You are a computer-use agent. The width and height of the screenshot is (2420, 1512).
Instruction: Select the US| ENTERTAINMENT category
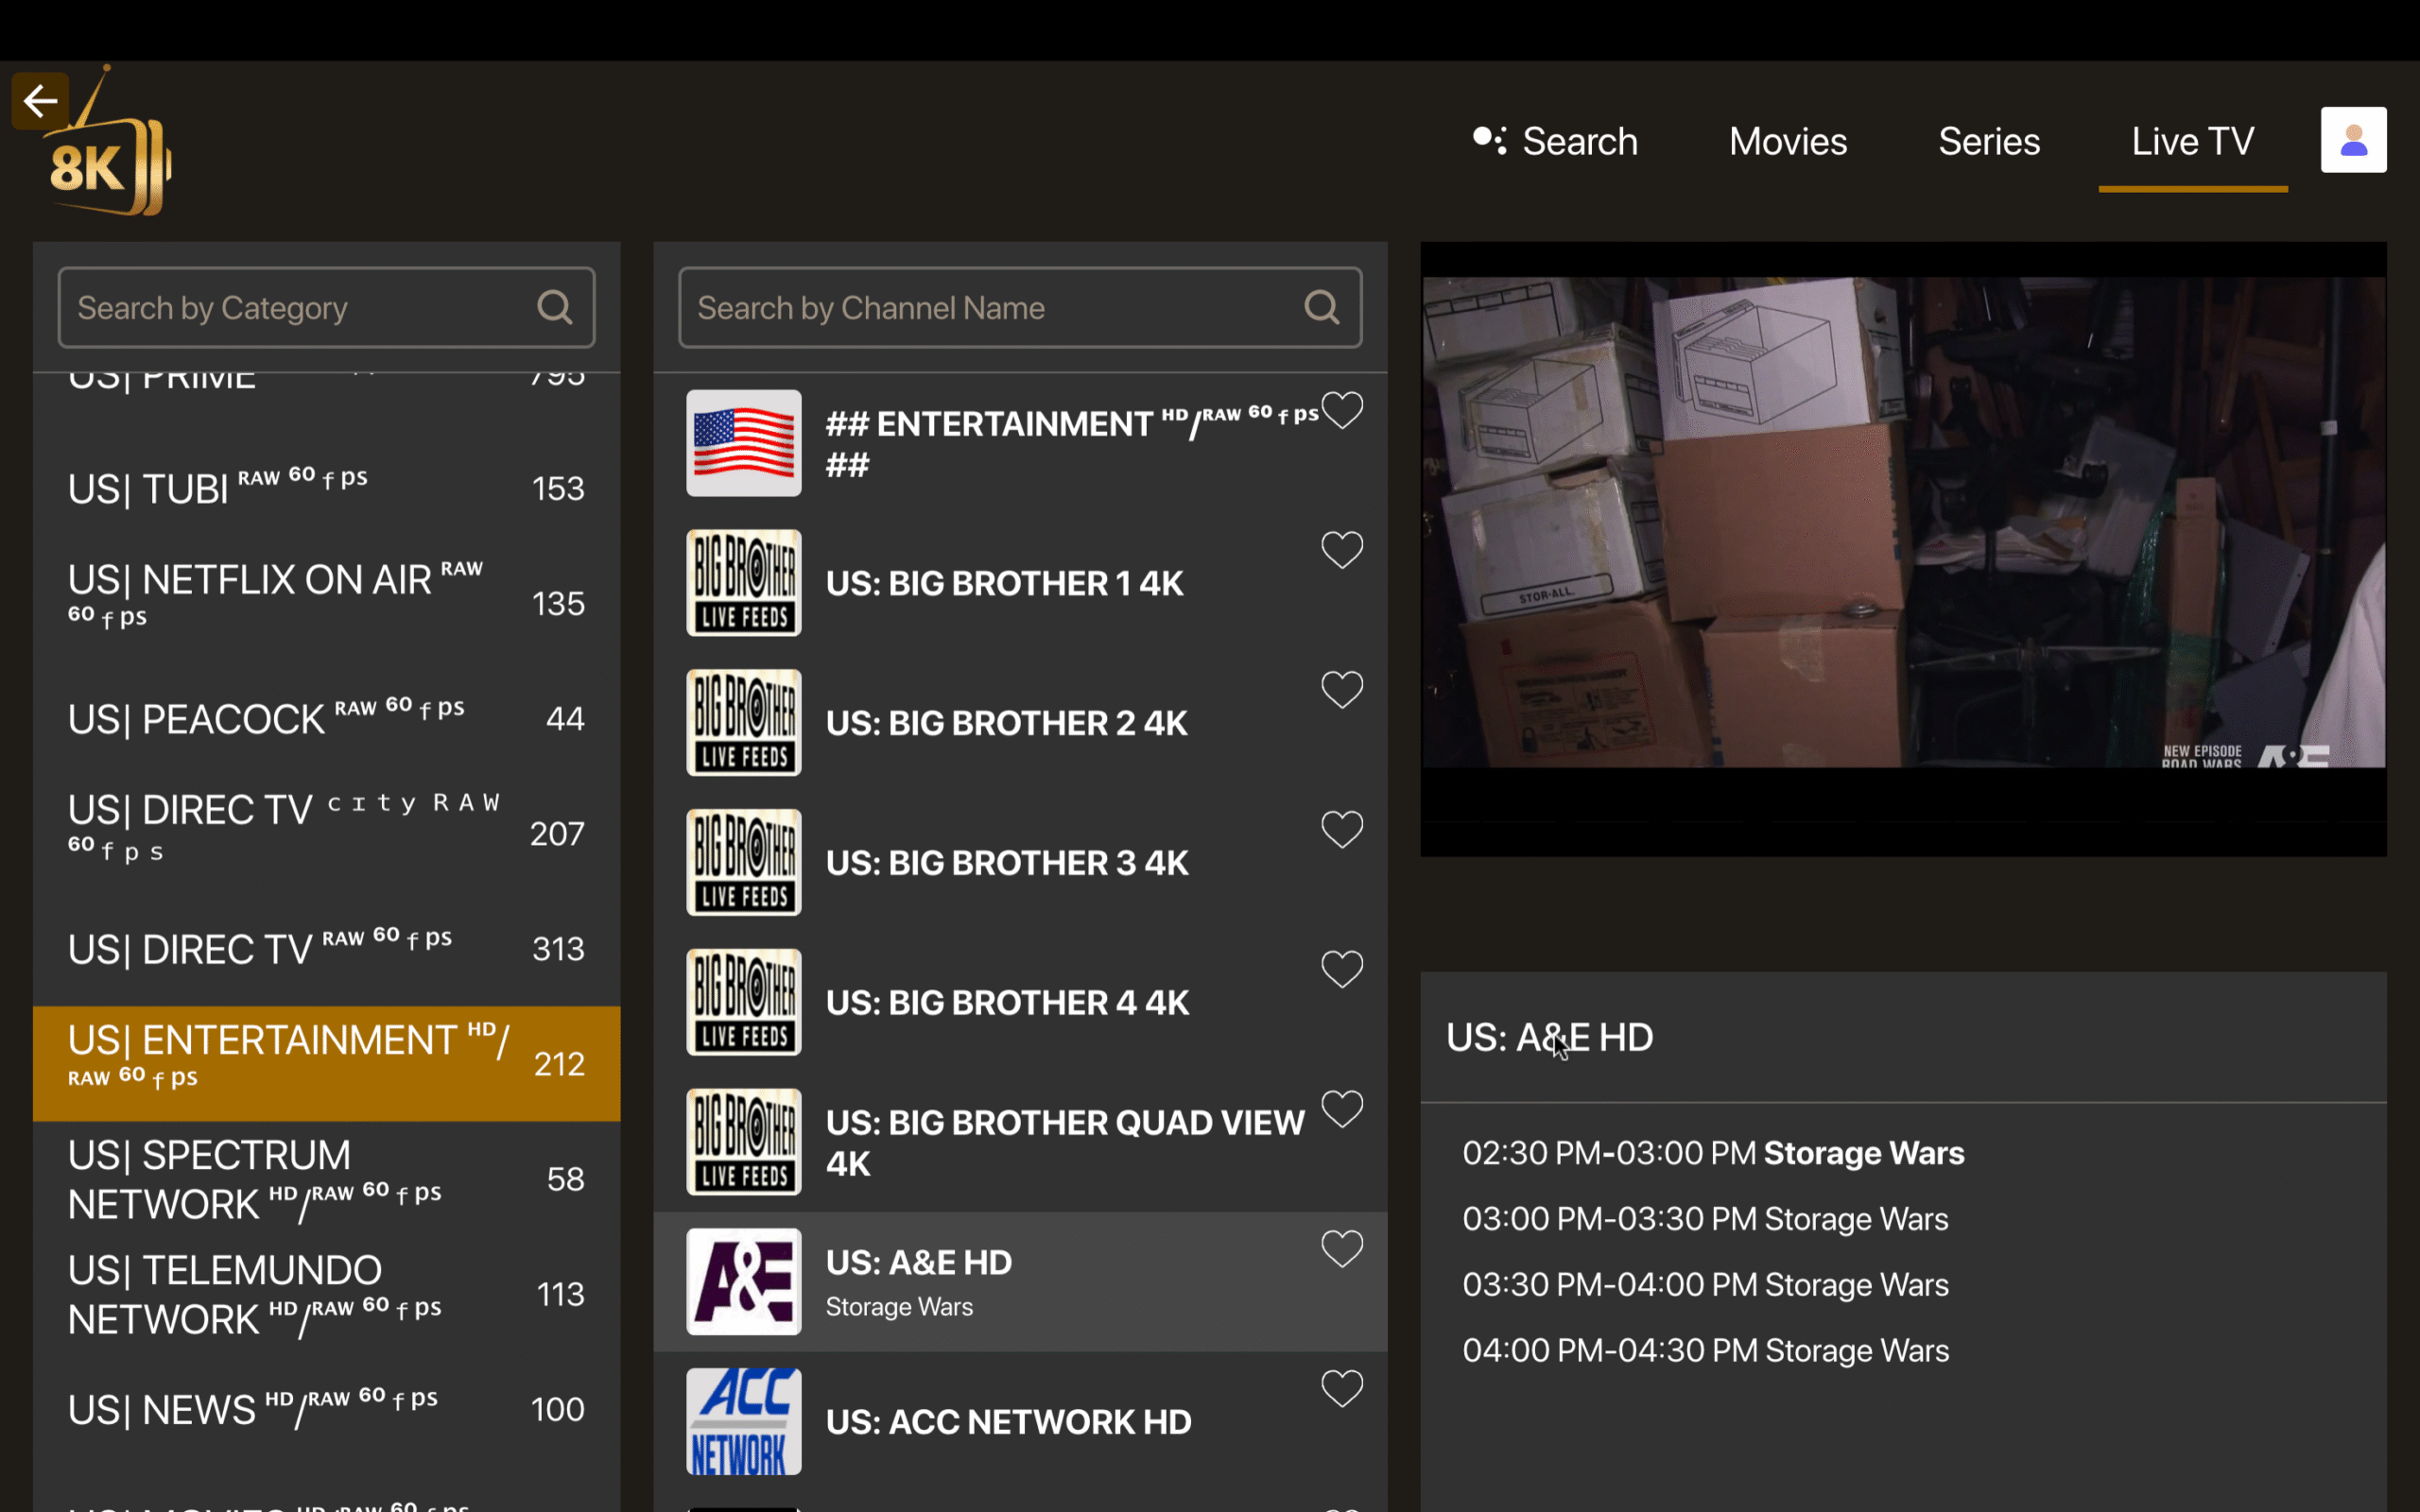tap(326, 1063)
